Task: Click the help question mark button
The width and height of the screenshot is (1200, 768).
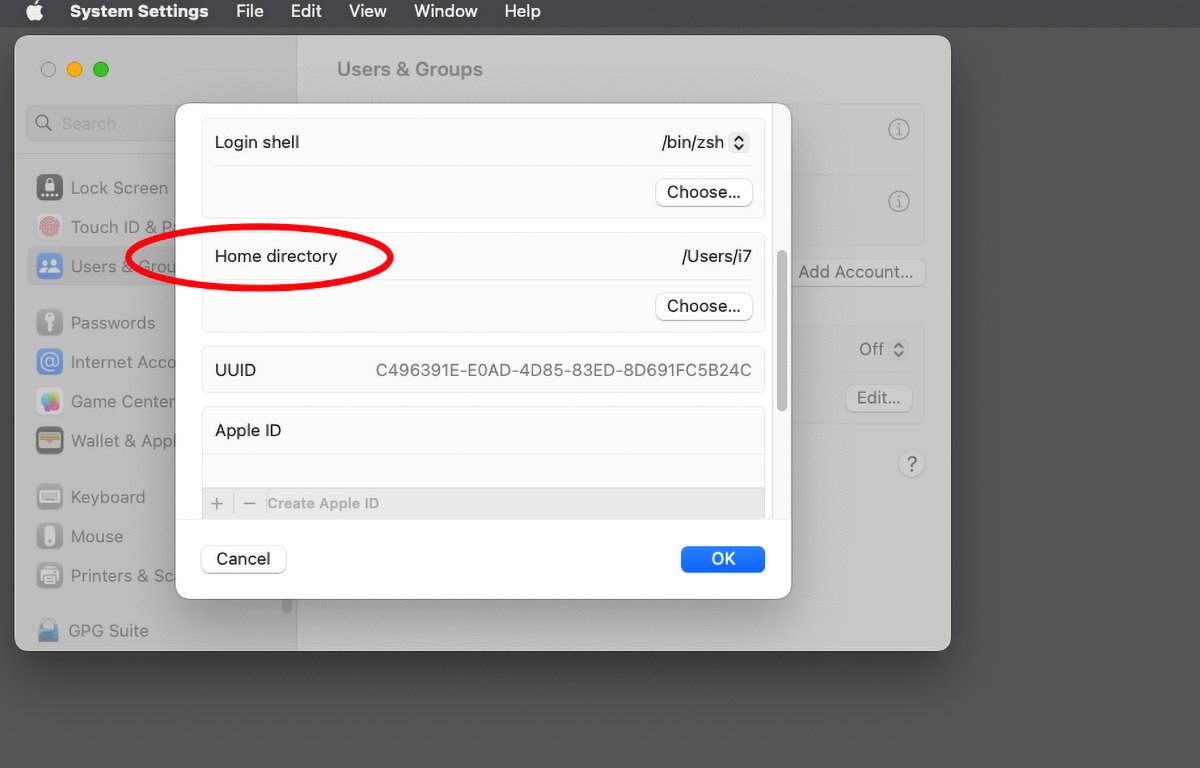Action: pos(911,464)
